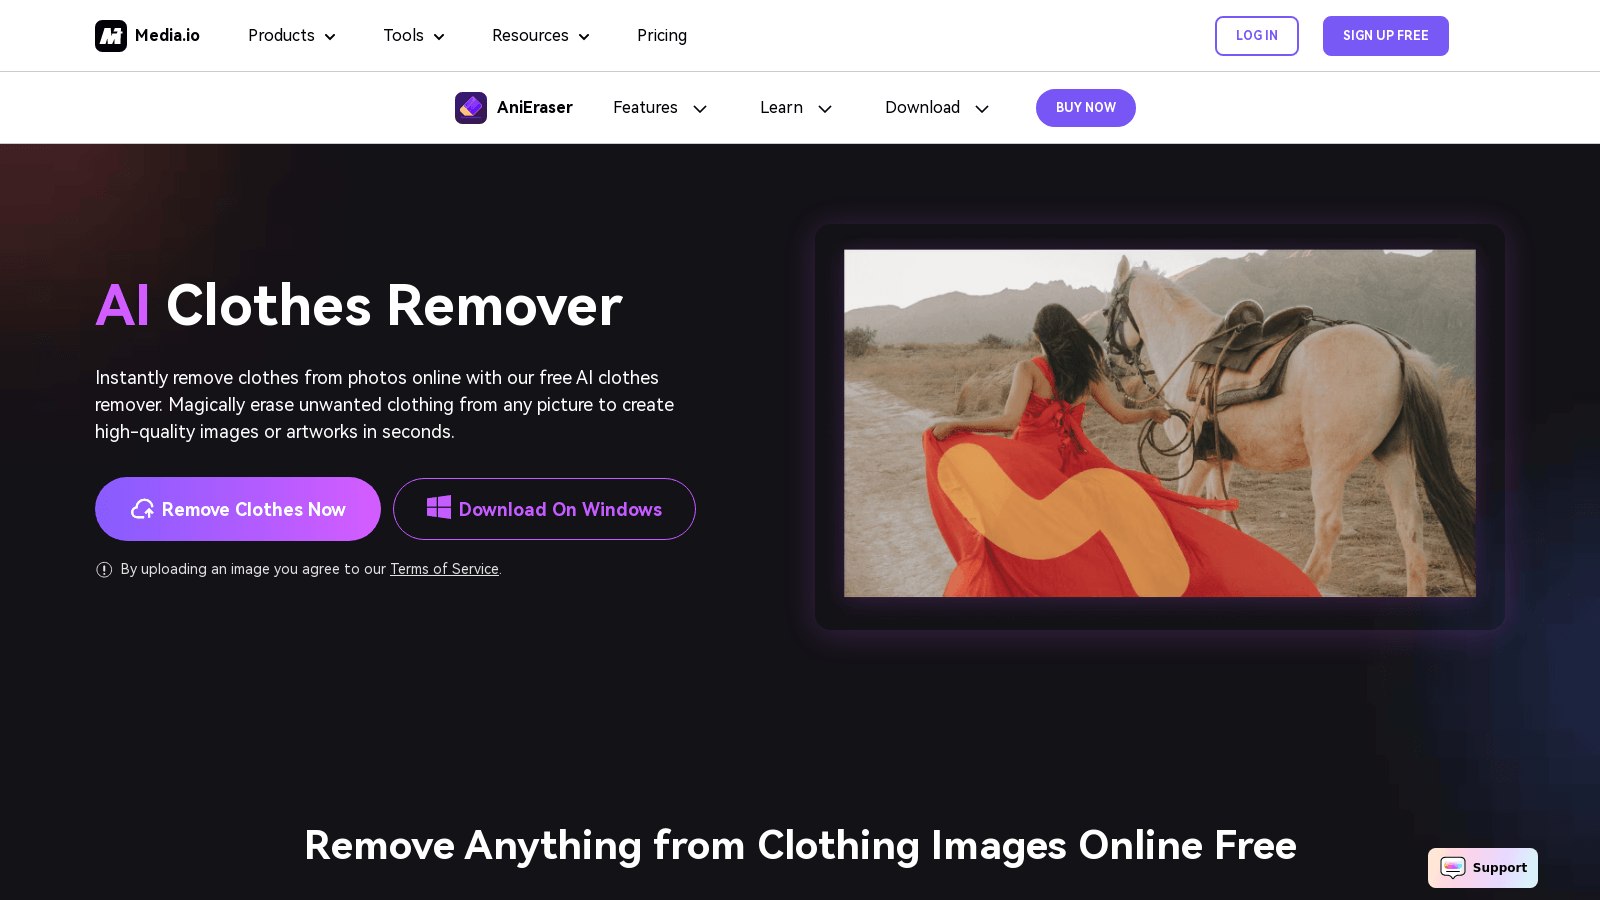Click the AI Clothes Remover heading
The image size is (1600, 900).
(x=359, y=306)
